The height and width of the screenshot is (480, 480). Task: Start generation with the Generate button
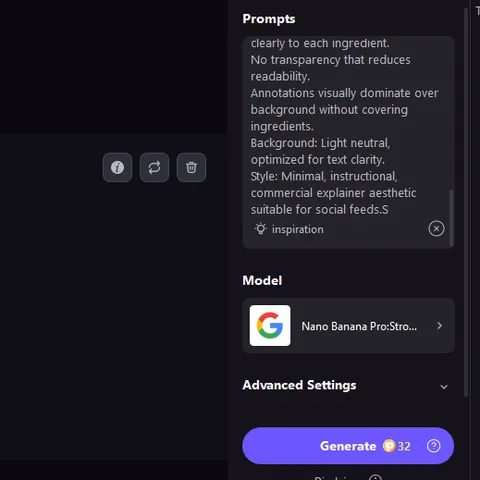[348, 446]
